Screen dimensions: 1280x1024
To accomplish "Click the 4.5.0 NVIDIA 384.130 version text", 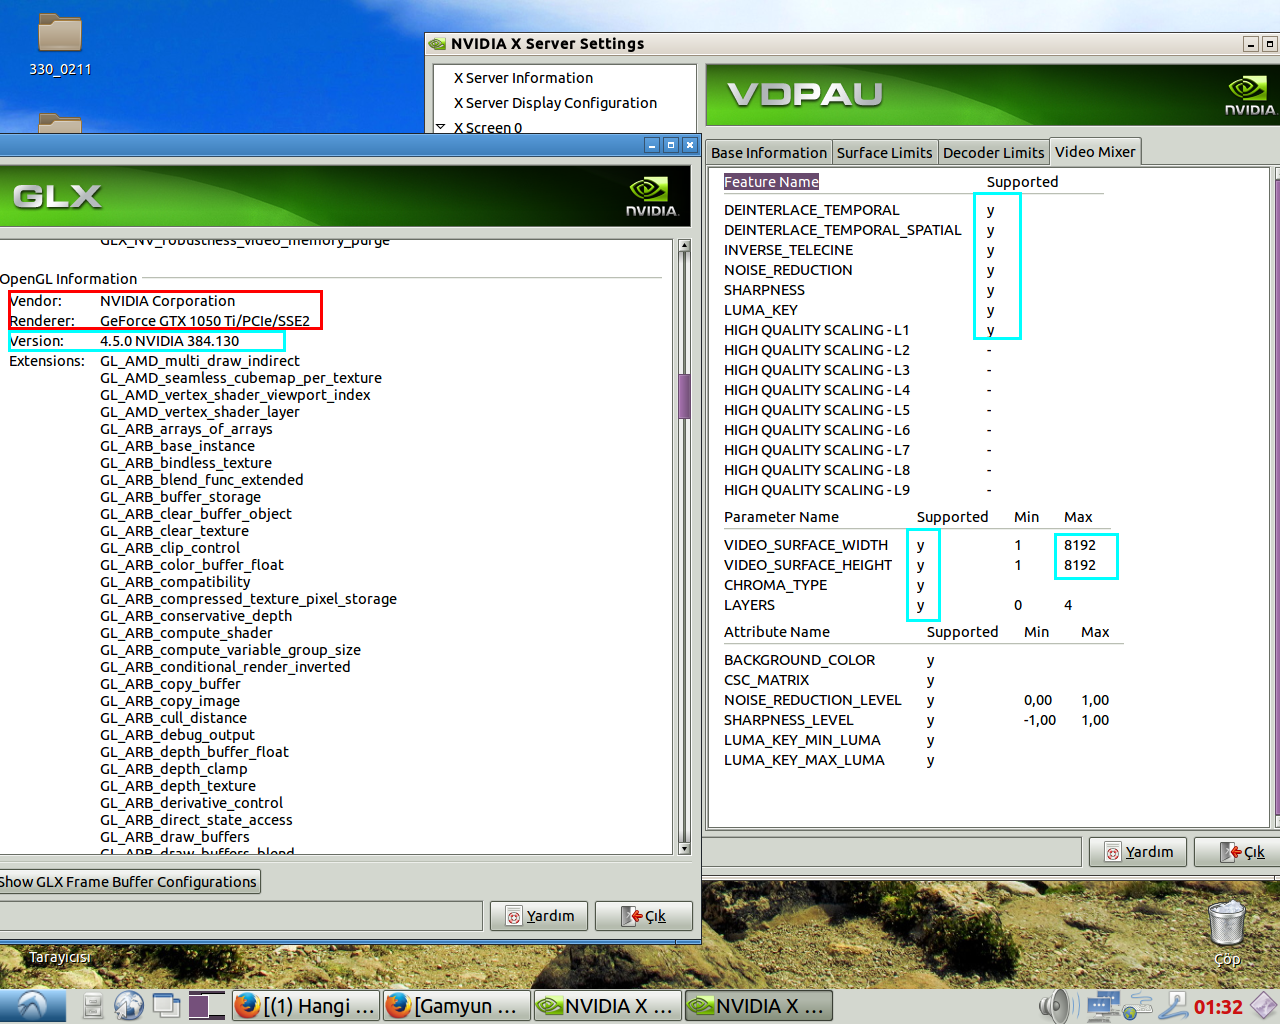I will tap(170, 341).
